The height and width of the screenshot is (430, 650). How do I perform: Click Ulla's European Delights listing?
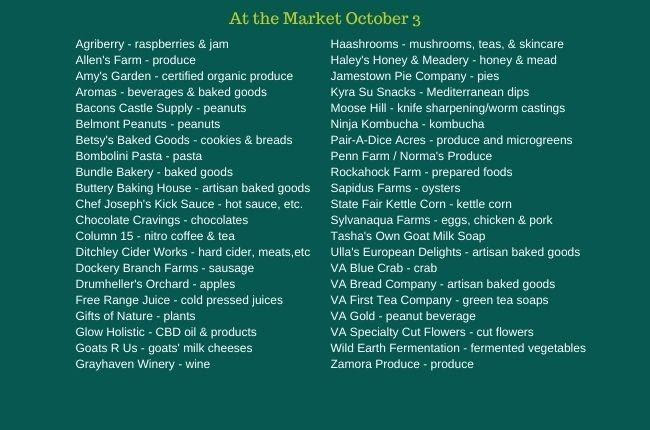click(x=455, y=252)
